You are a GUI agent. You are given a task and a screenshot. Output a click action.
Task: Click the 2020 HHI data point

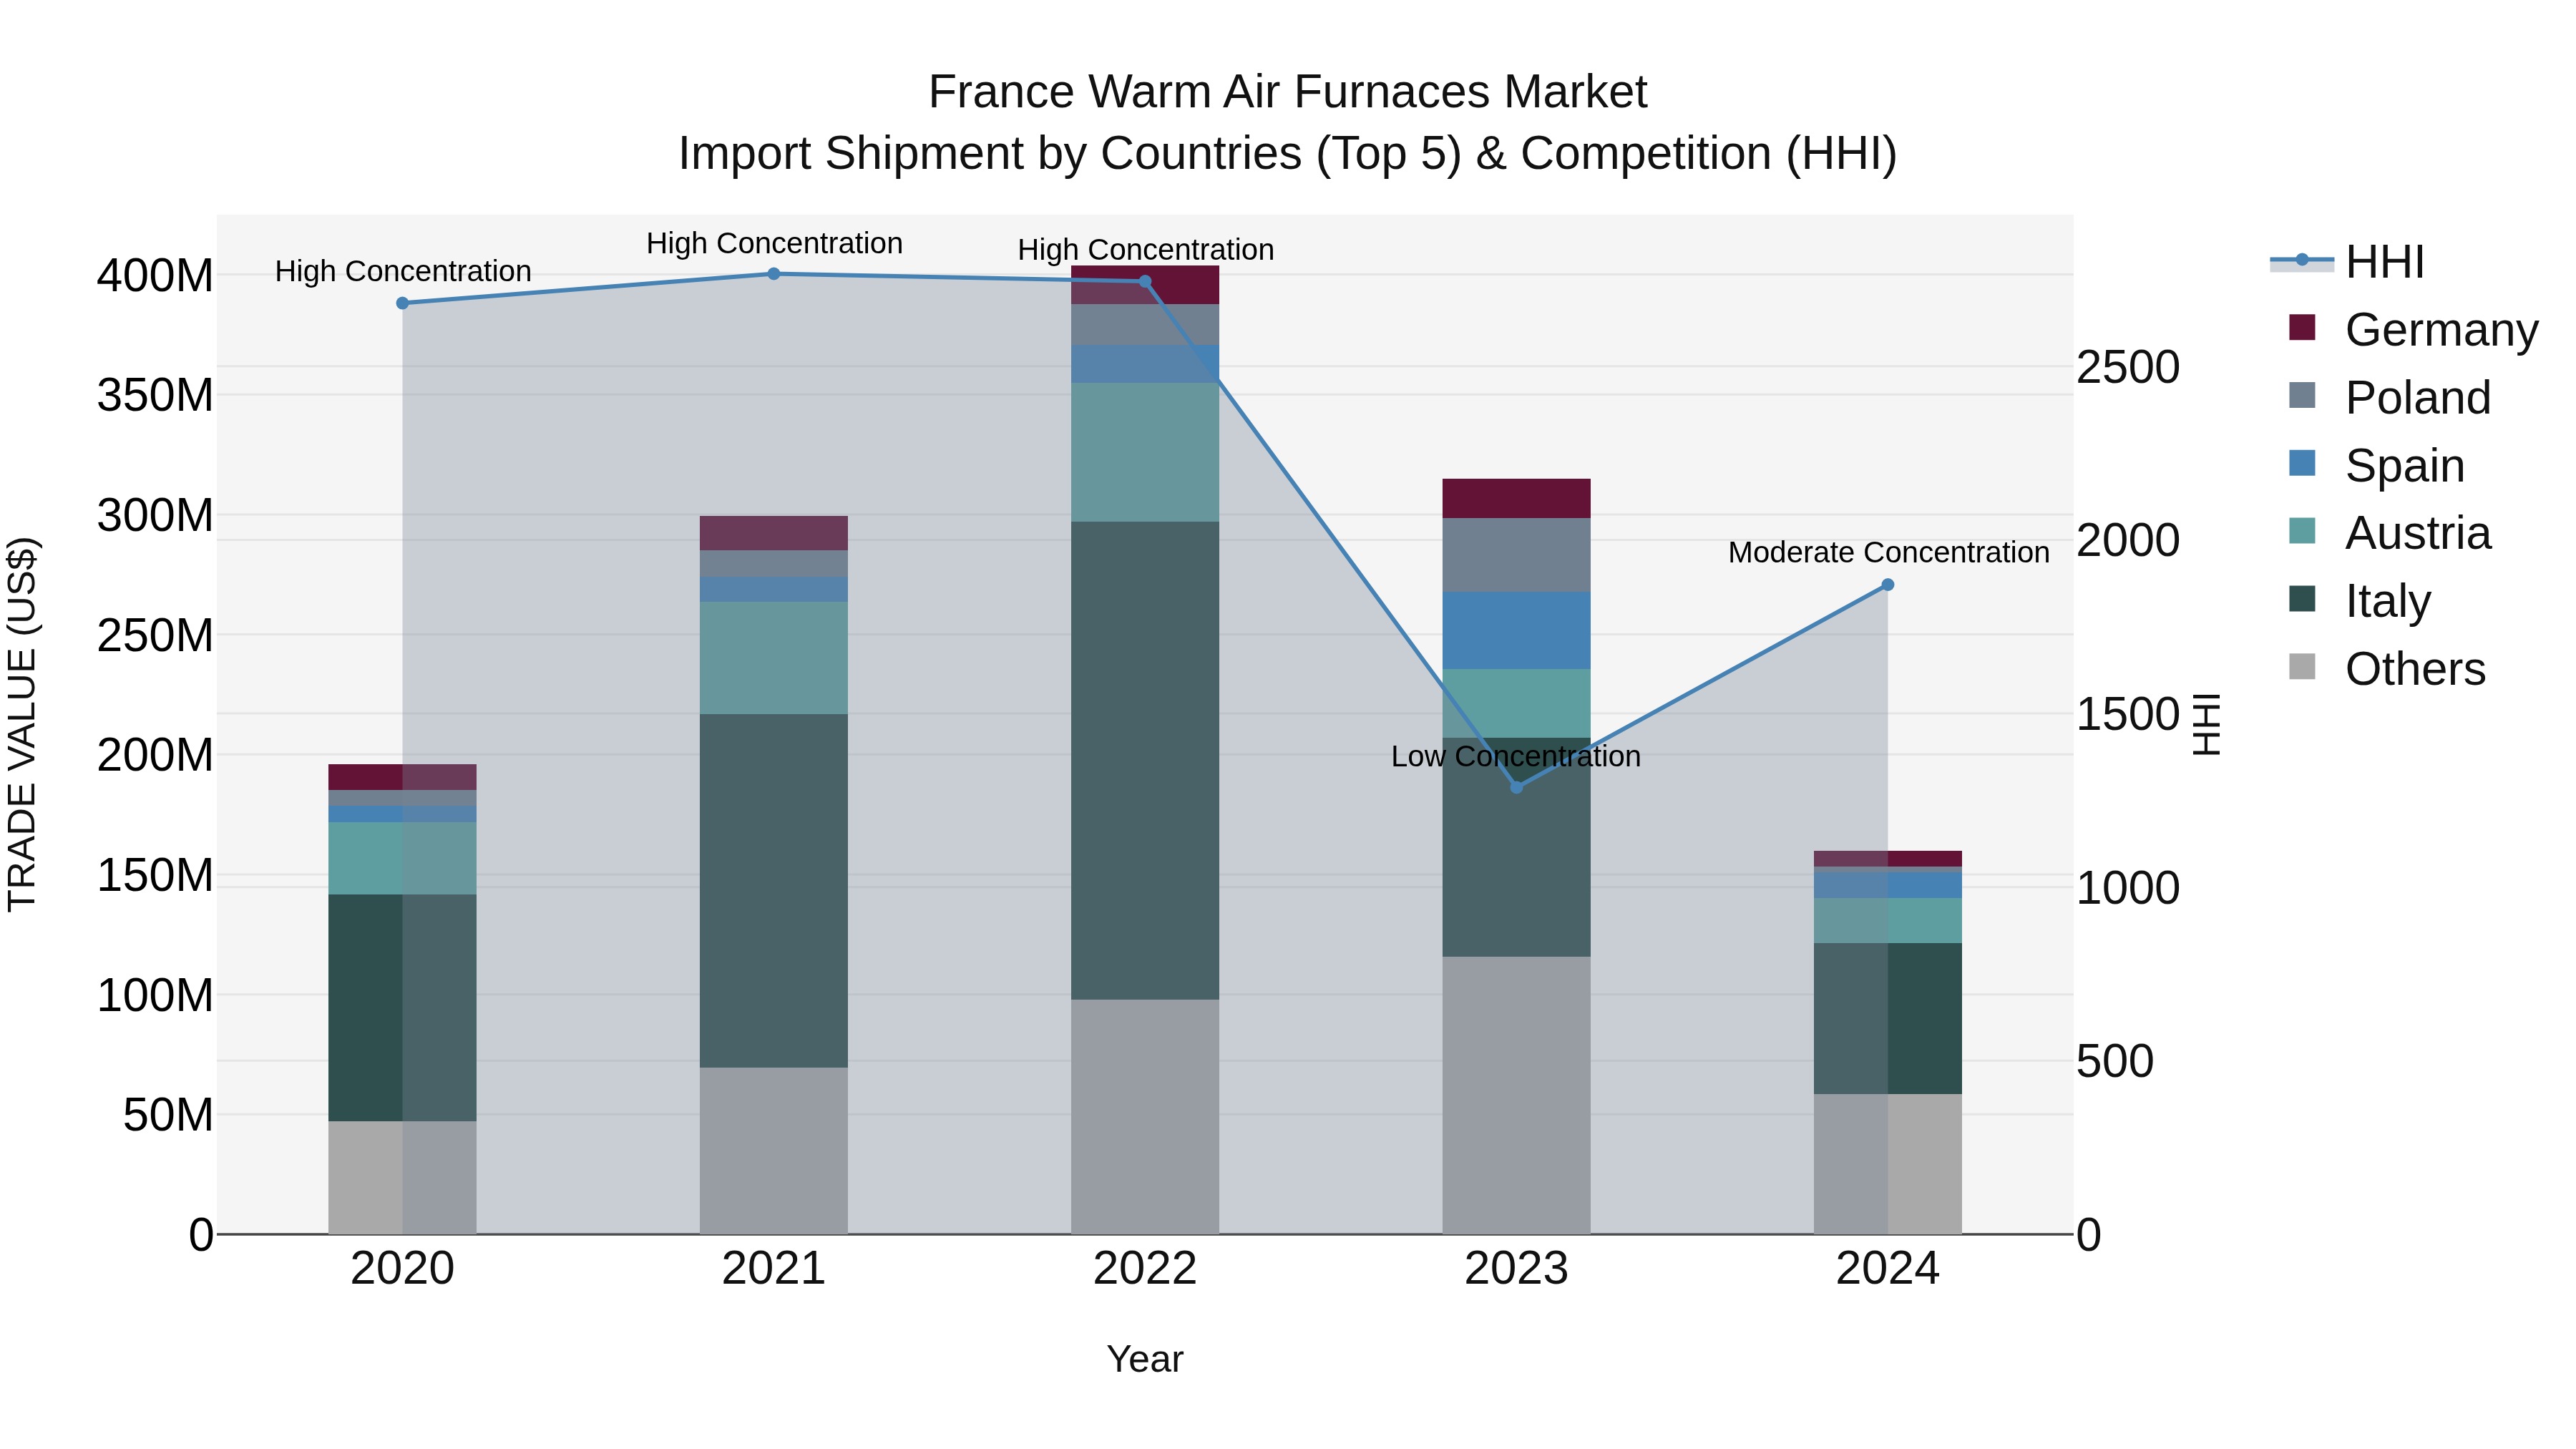(402, 303)
